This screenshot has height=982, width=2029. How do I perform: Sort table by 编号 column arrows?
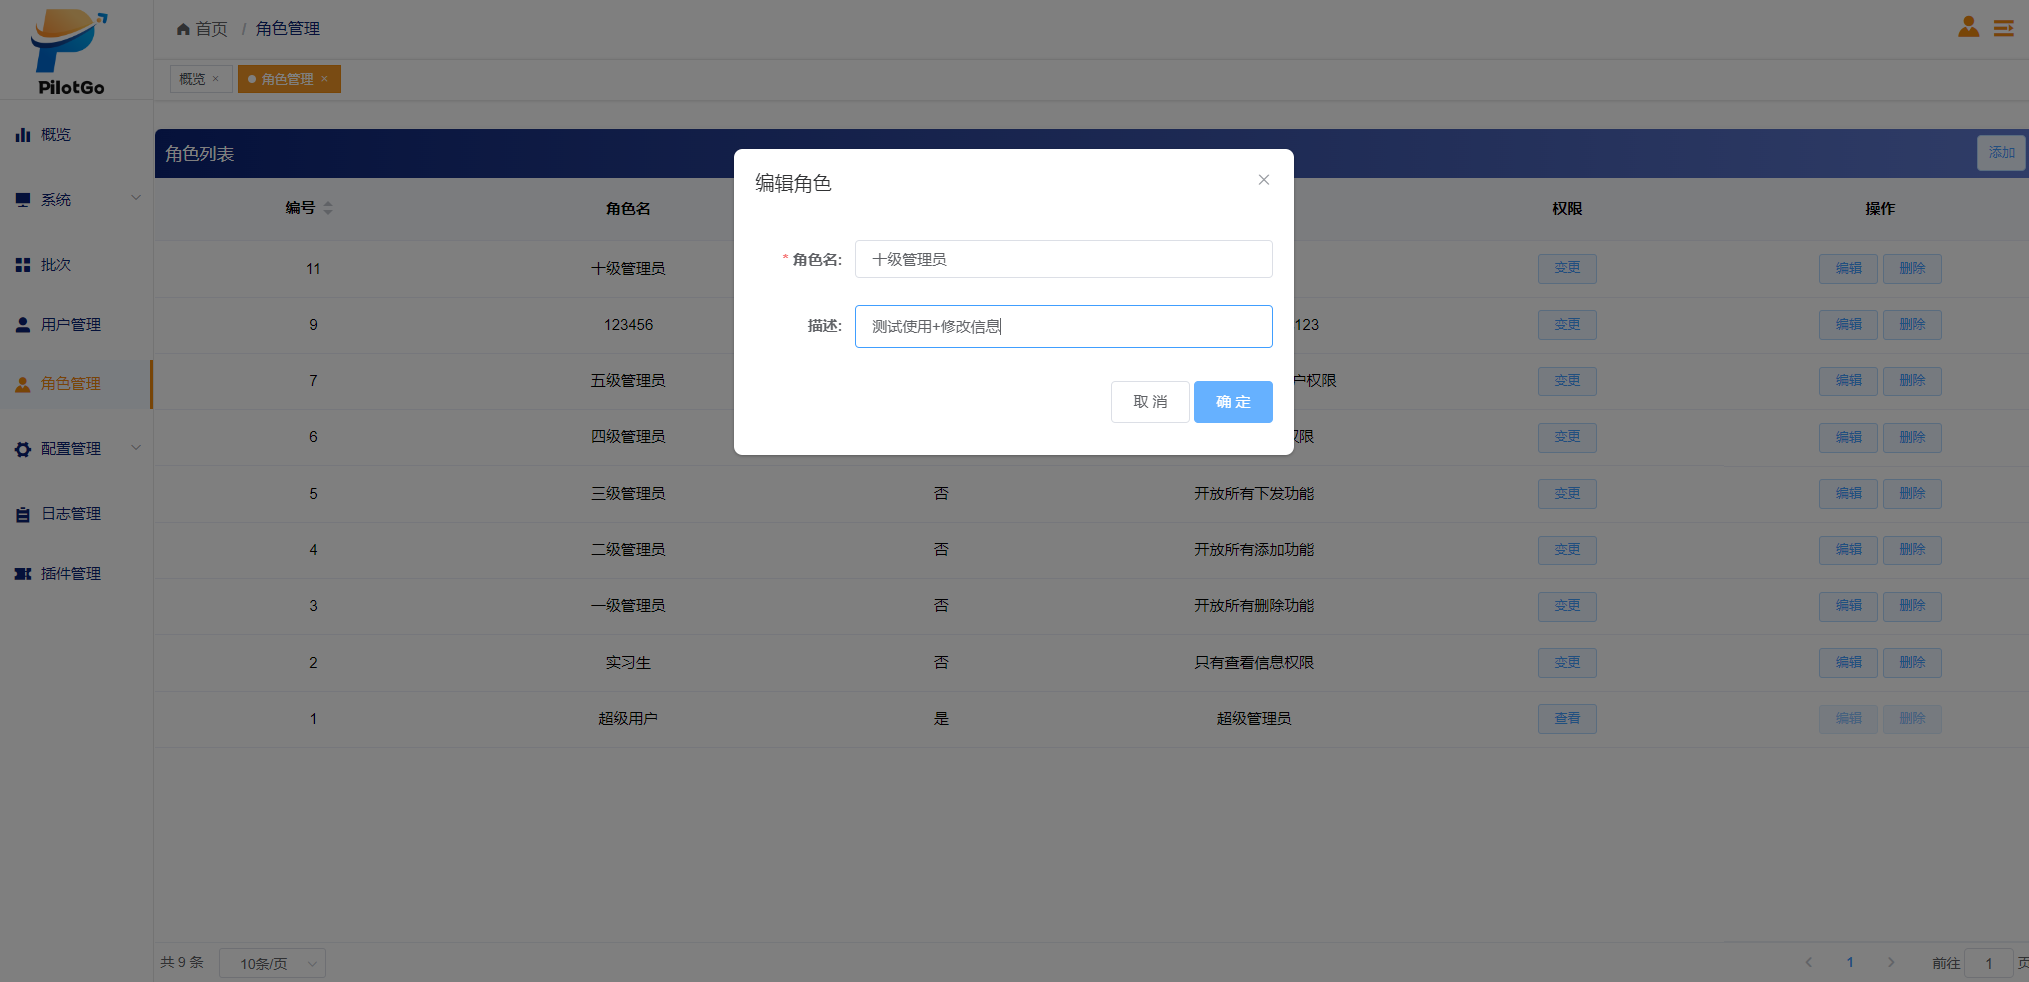[328, 208]
